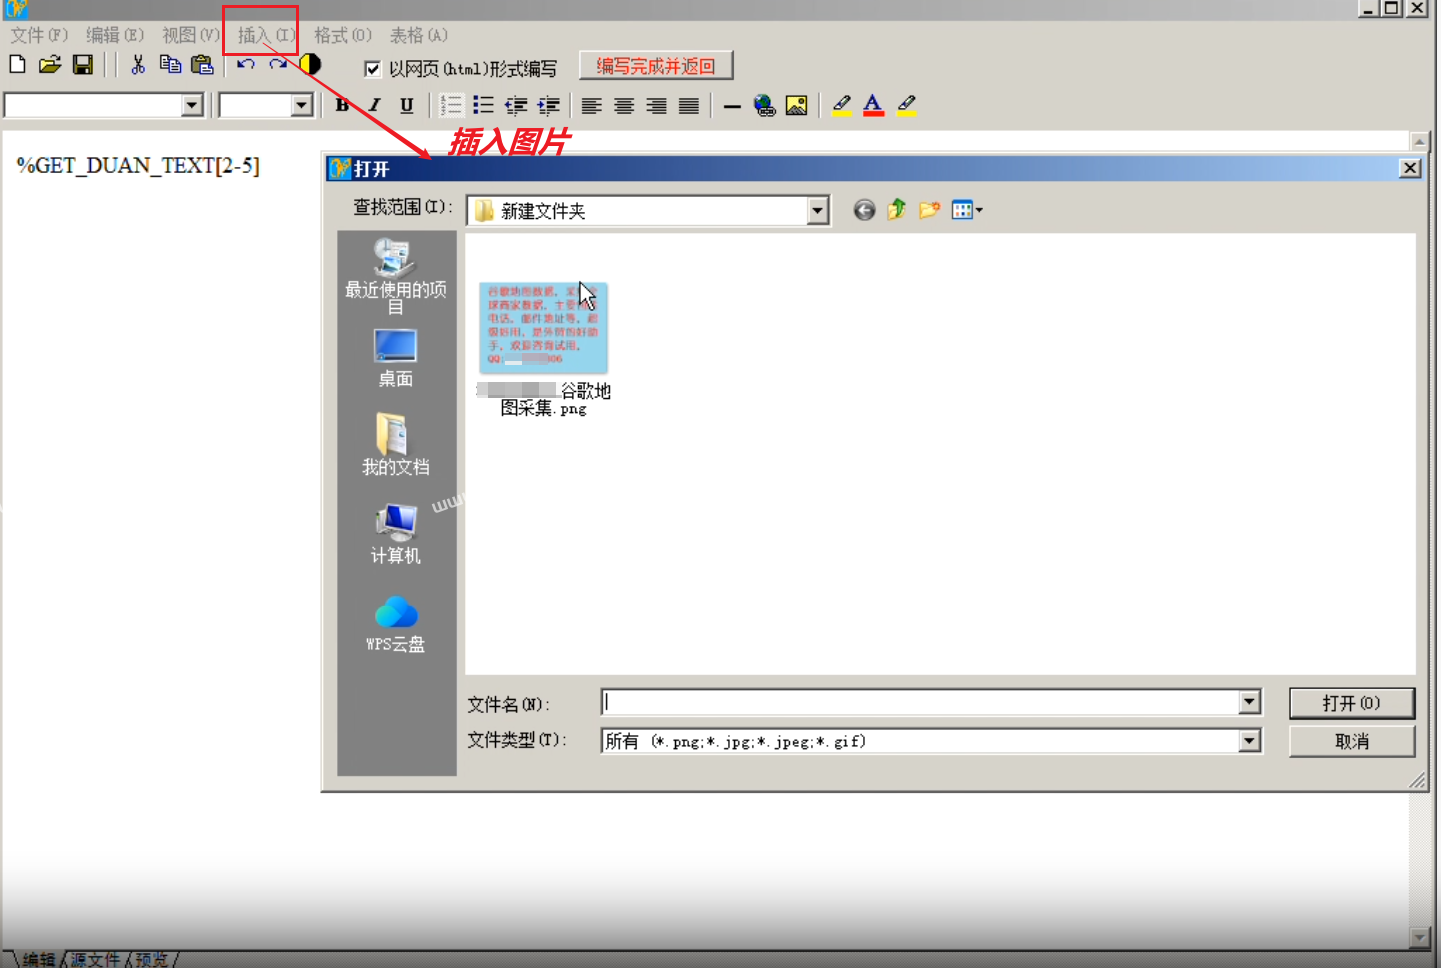Expand the file name combo box arrow
The width and height of the screenshot is (1441, 968).
1249,702
